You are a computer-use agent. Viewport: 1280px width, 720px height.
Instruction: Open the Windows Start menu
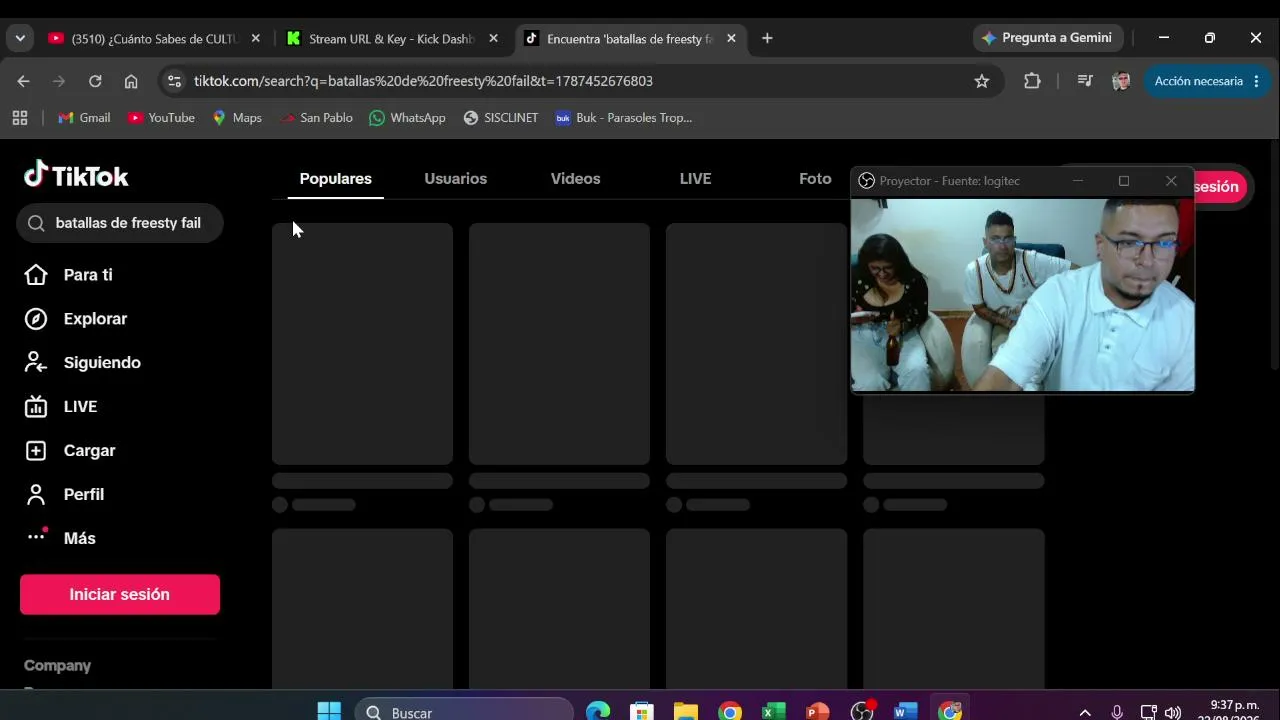click(329, 712)
